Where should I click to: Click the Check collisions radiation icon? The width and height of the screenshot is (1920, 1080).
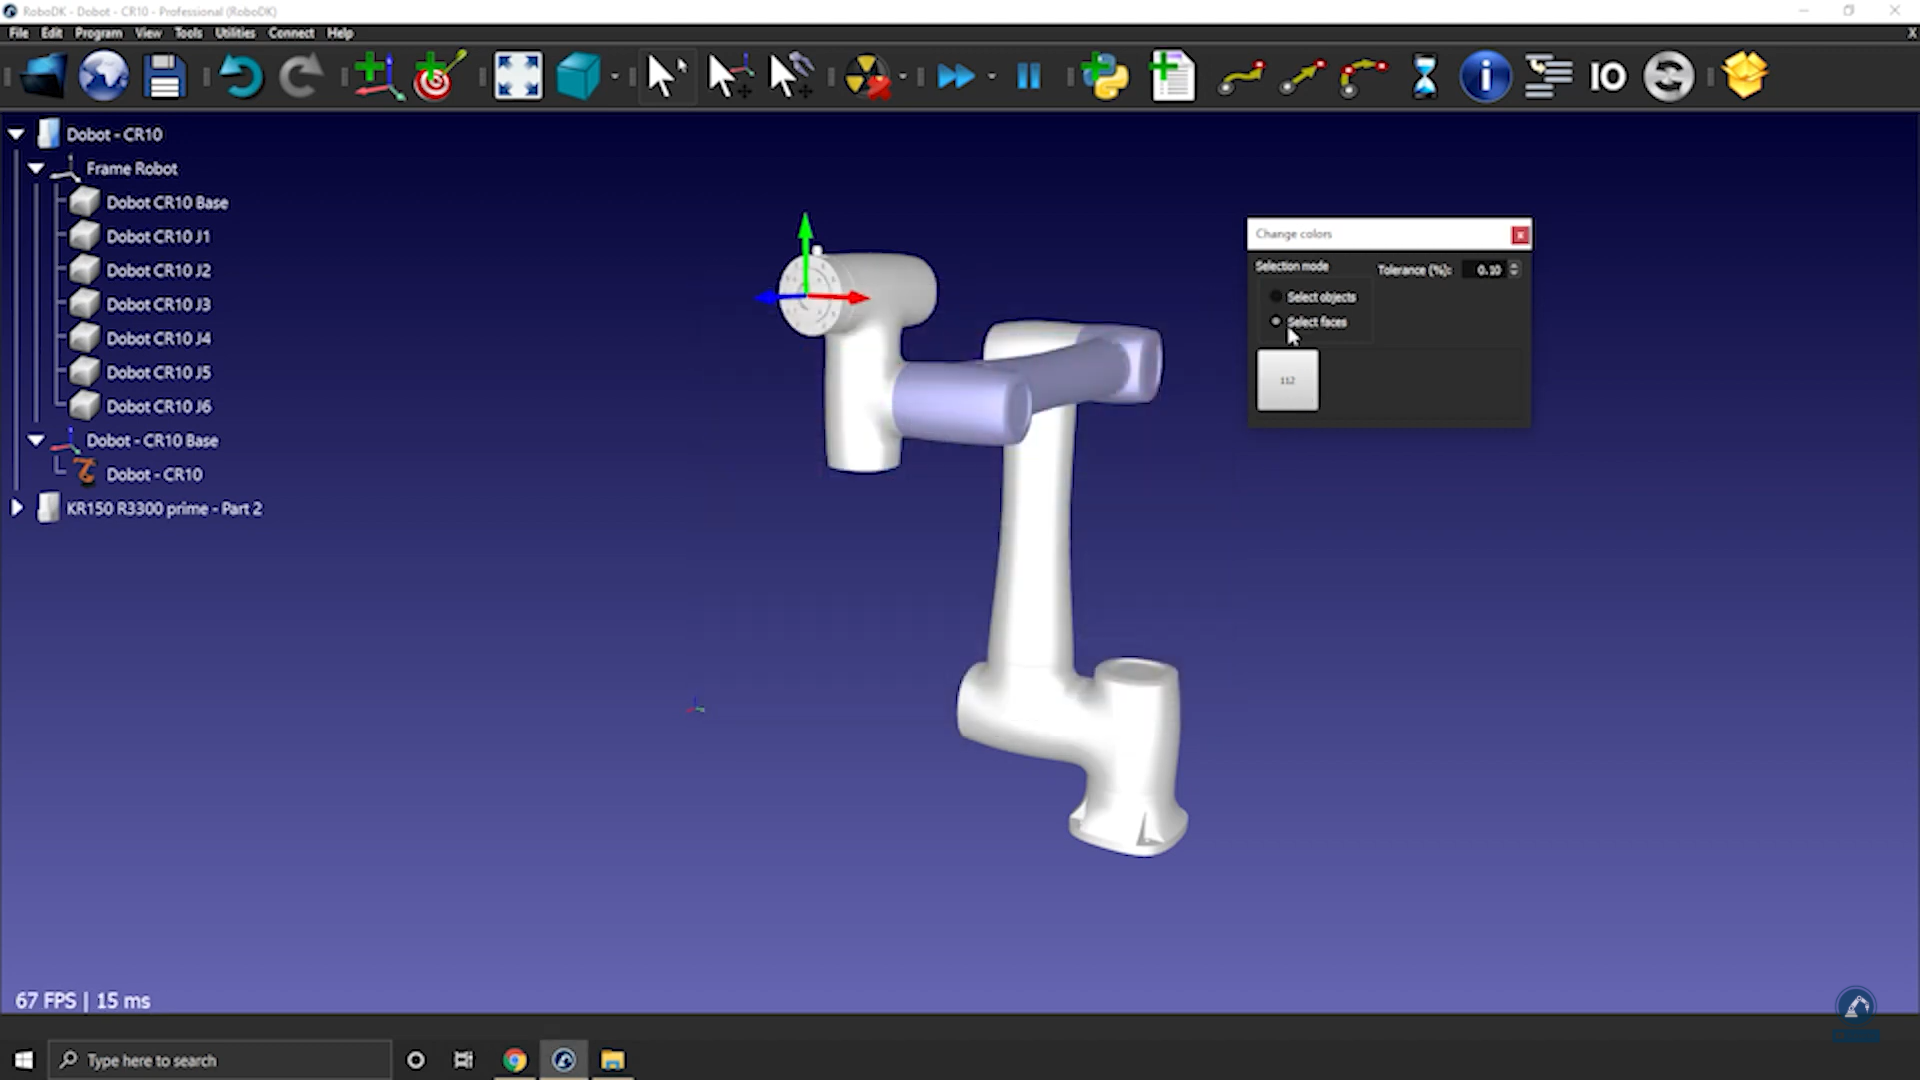pyautogui.click(x=866, y=76)
